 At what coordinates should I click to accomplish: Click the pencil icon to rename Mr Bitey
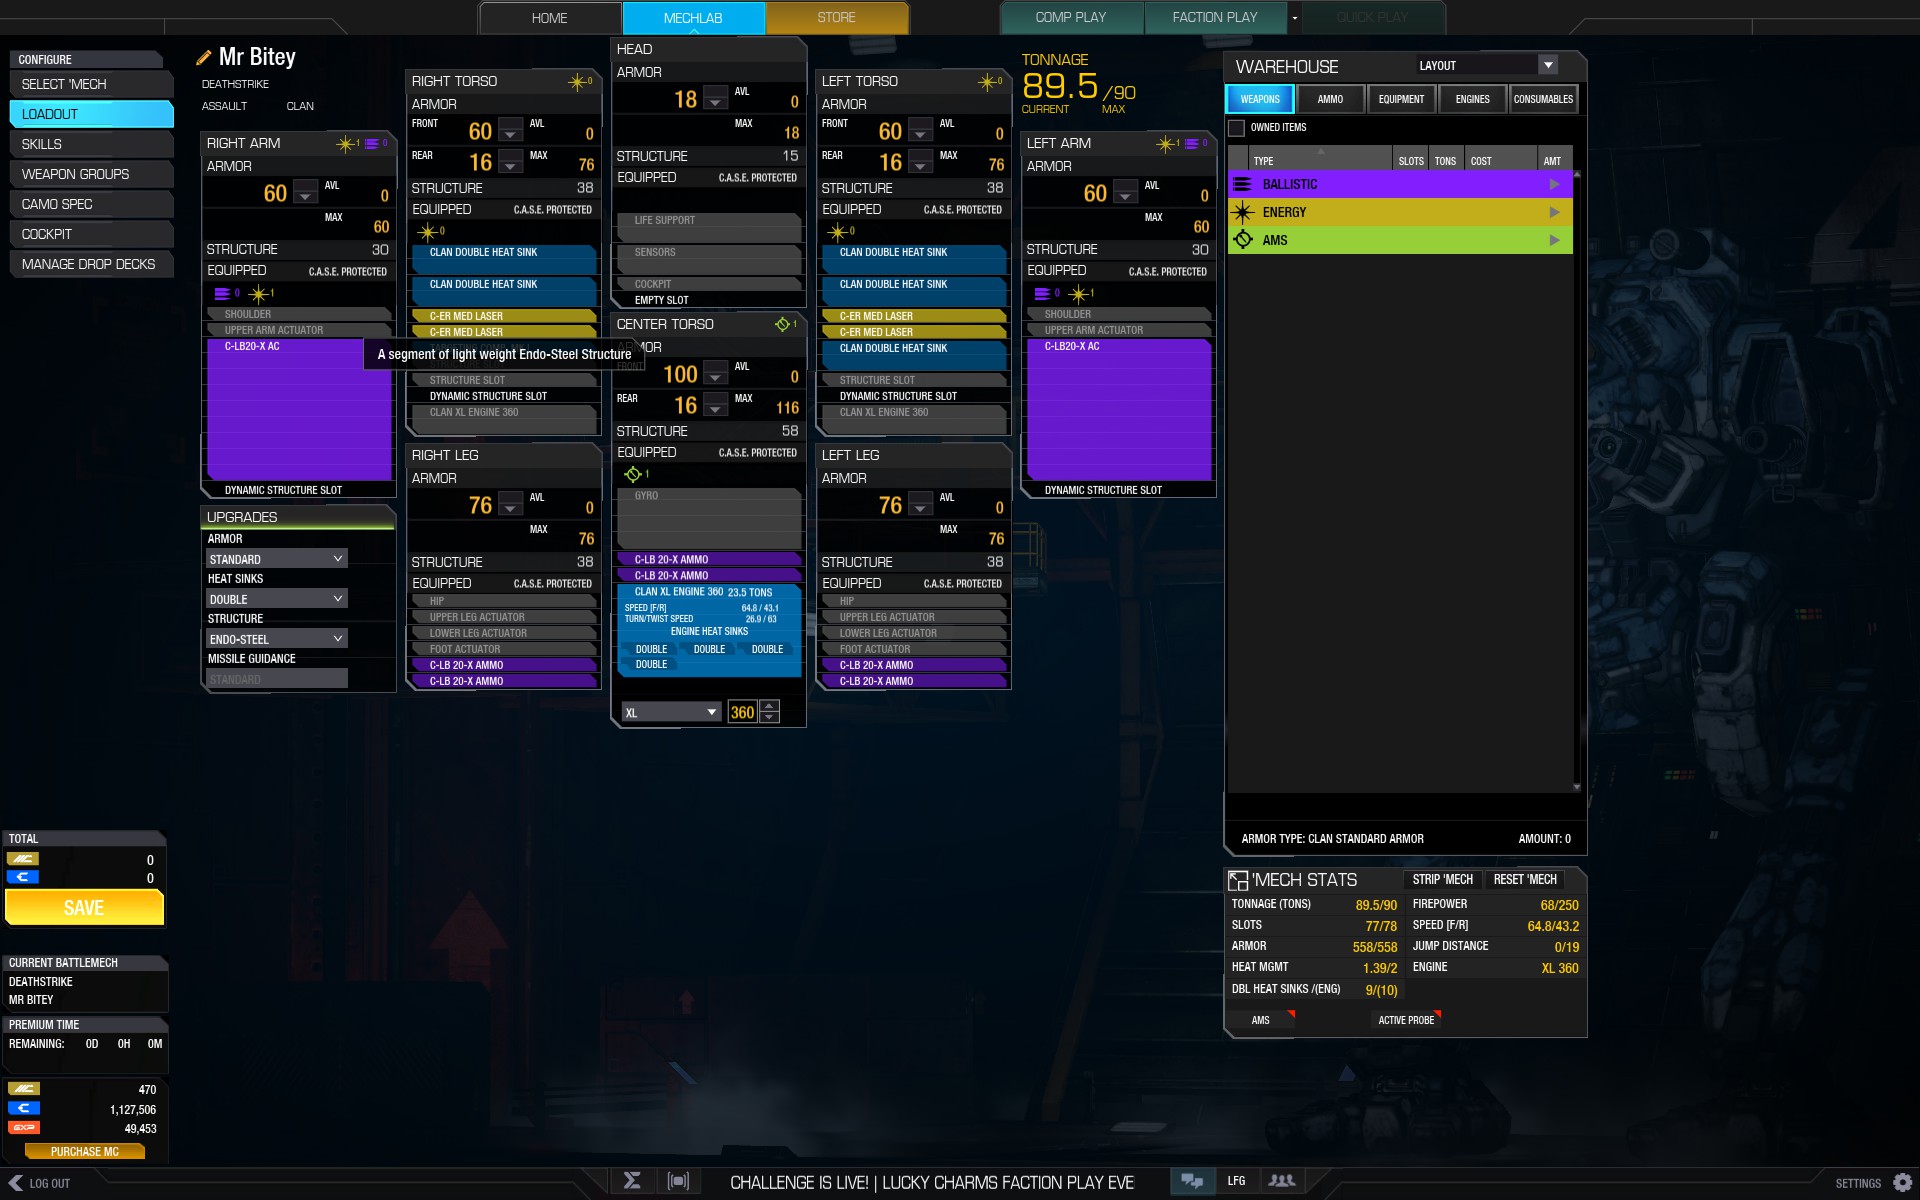(x=204, y=58)
